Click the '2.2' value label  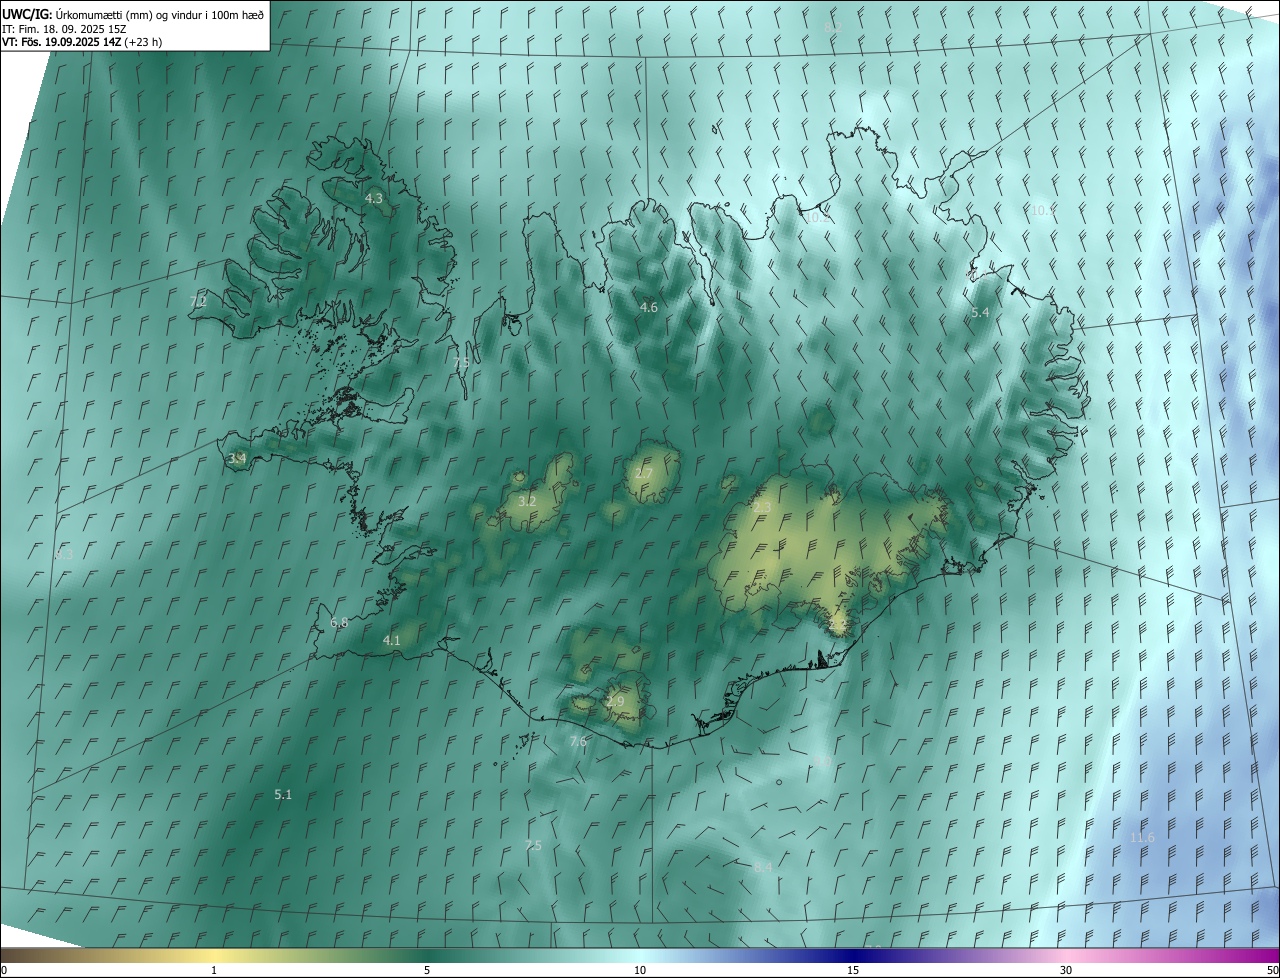(x=837, y=623)
